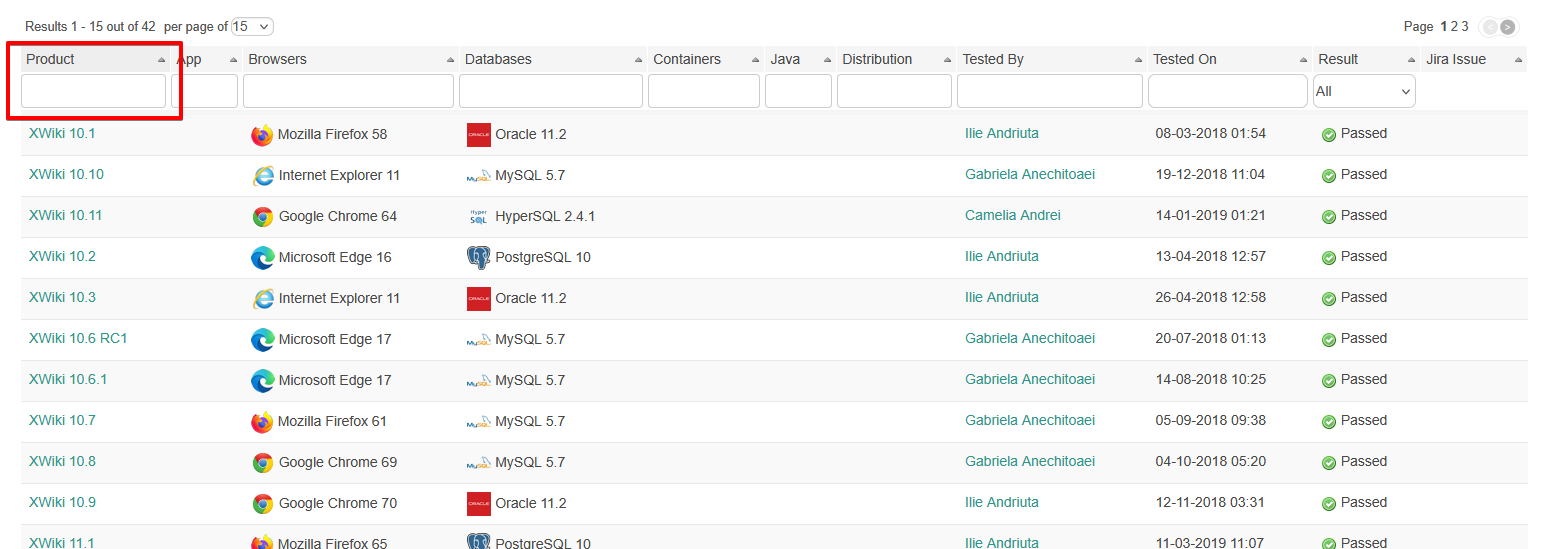Click the Internet Explorer icon in XWiki 10.3 row

pos(263,299)
